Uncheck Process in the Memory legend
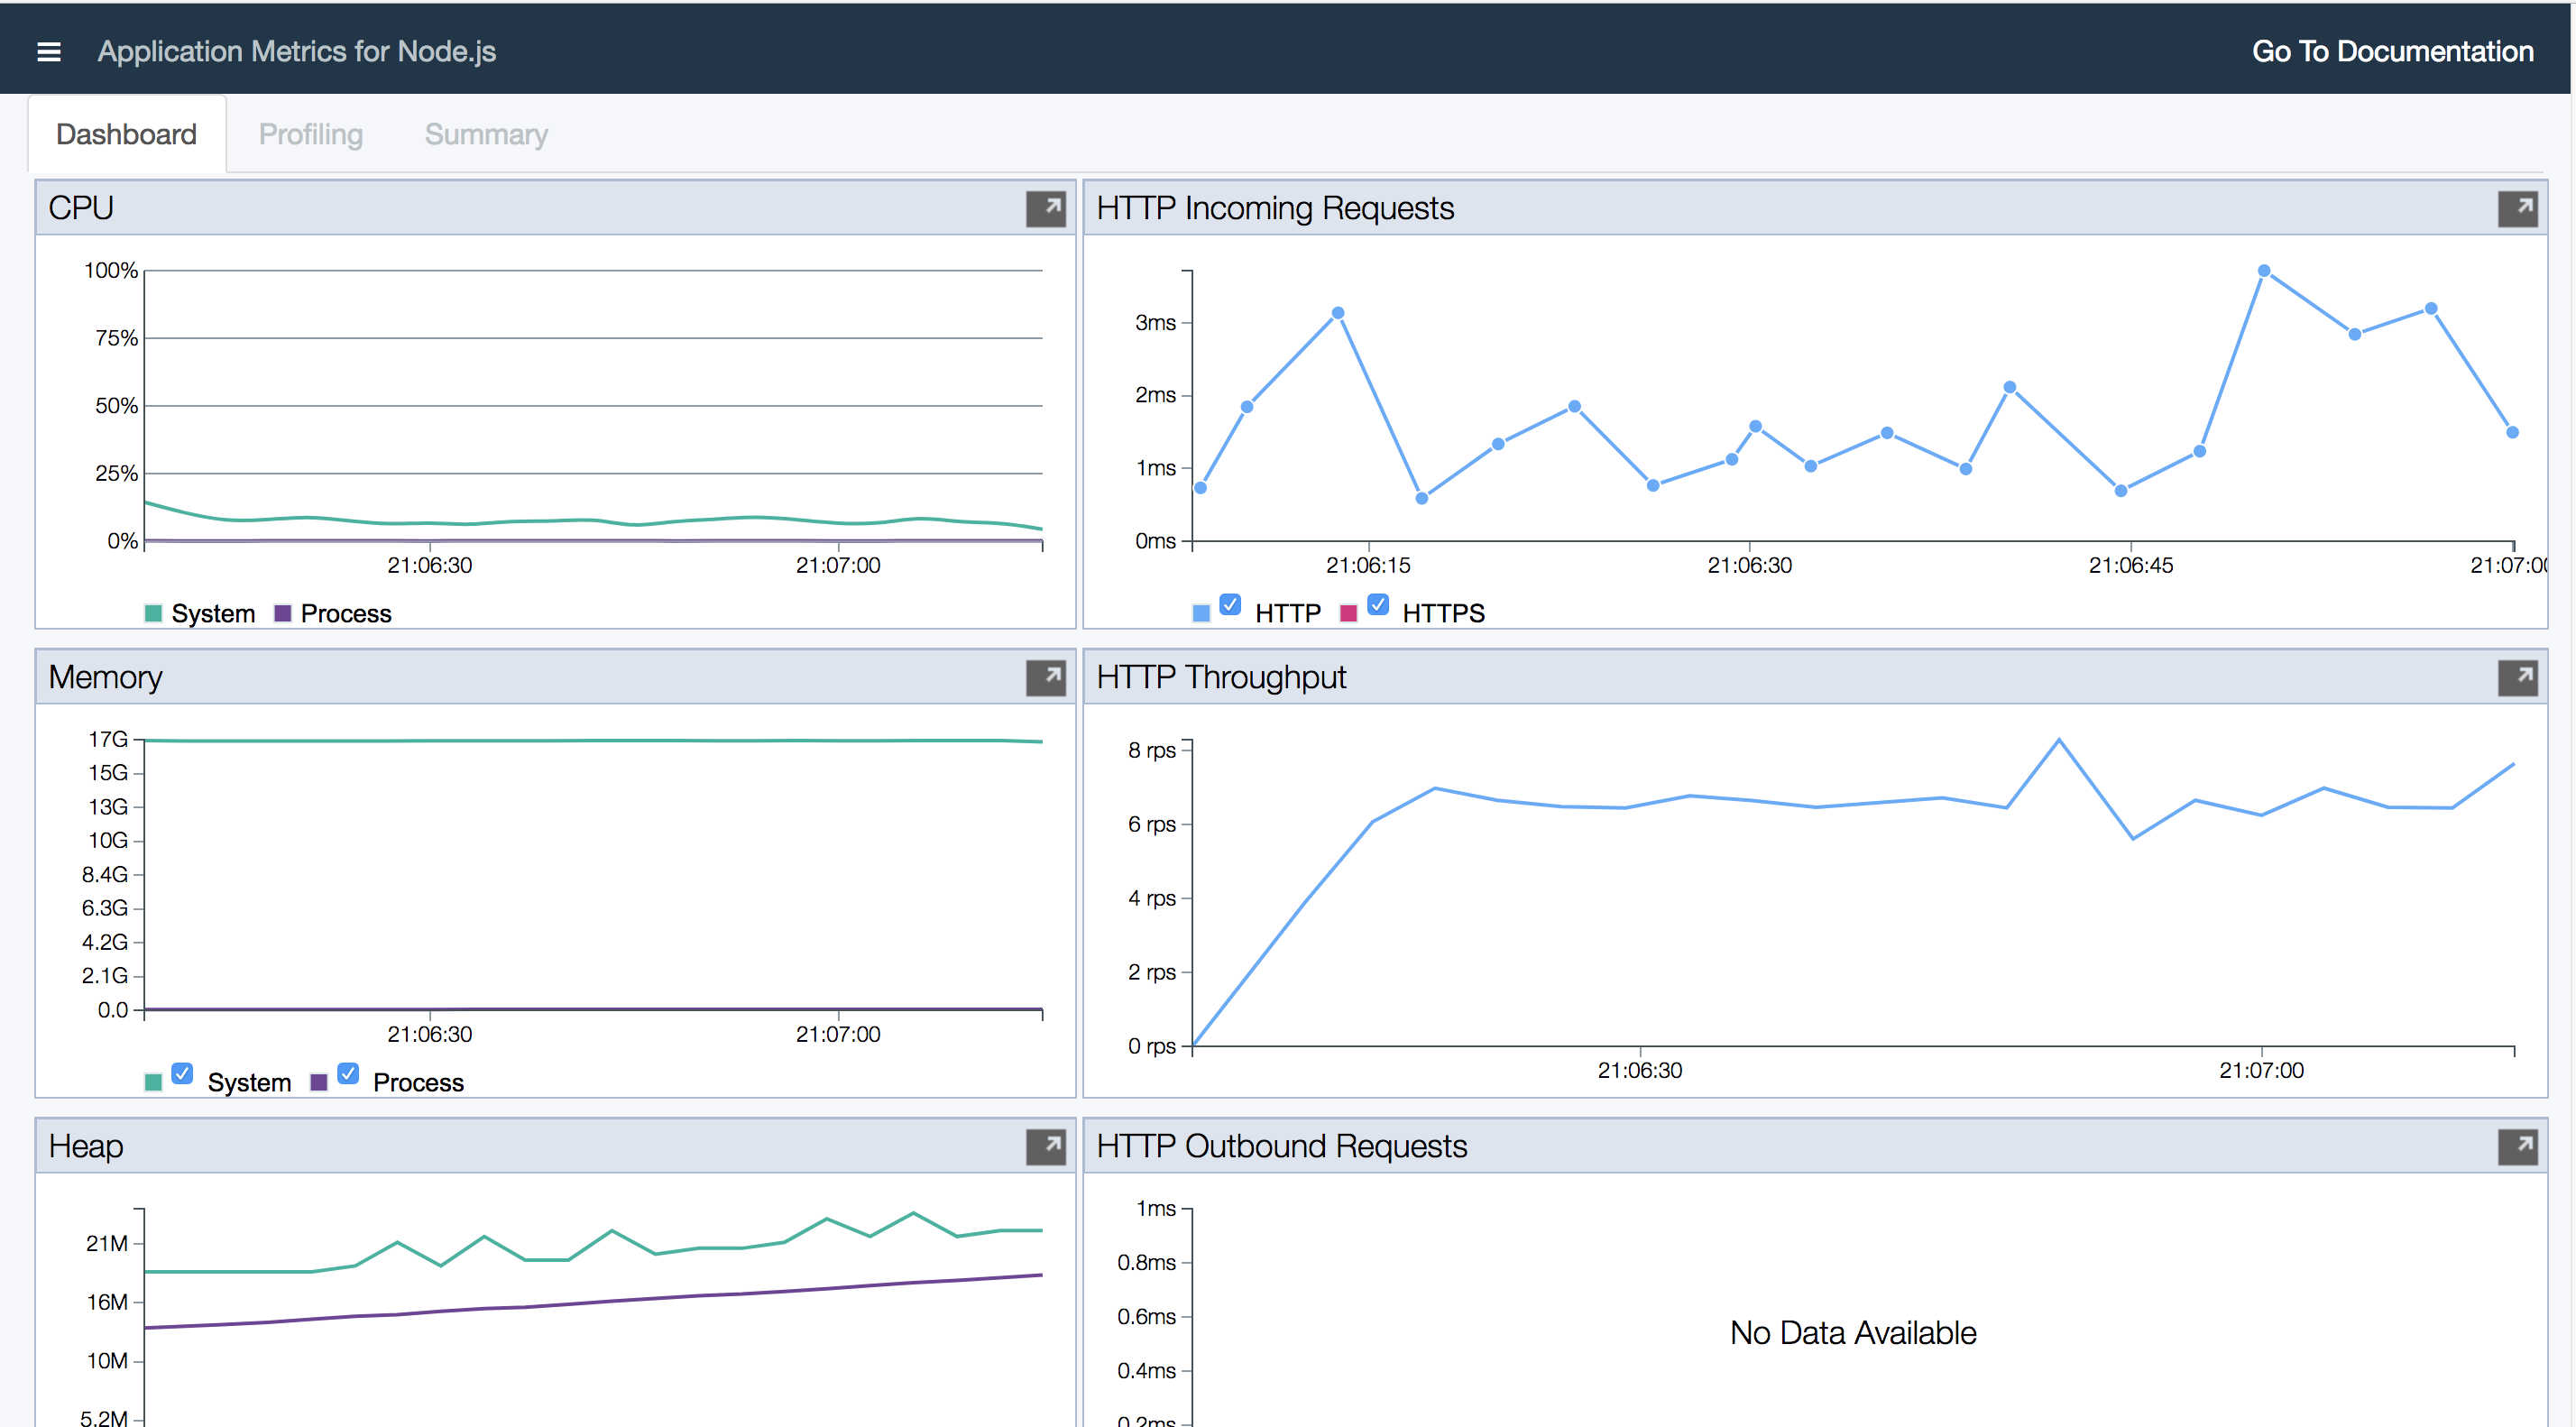Image resolution: width=2576 pixels, height=1427 pixels. [x=347, y=1073]
